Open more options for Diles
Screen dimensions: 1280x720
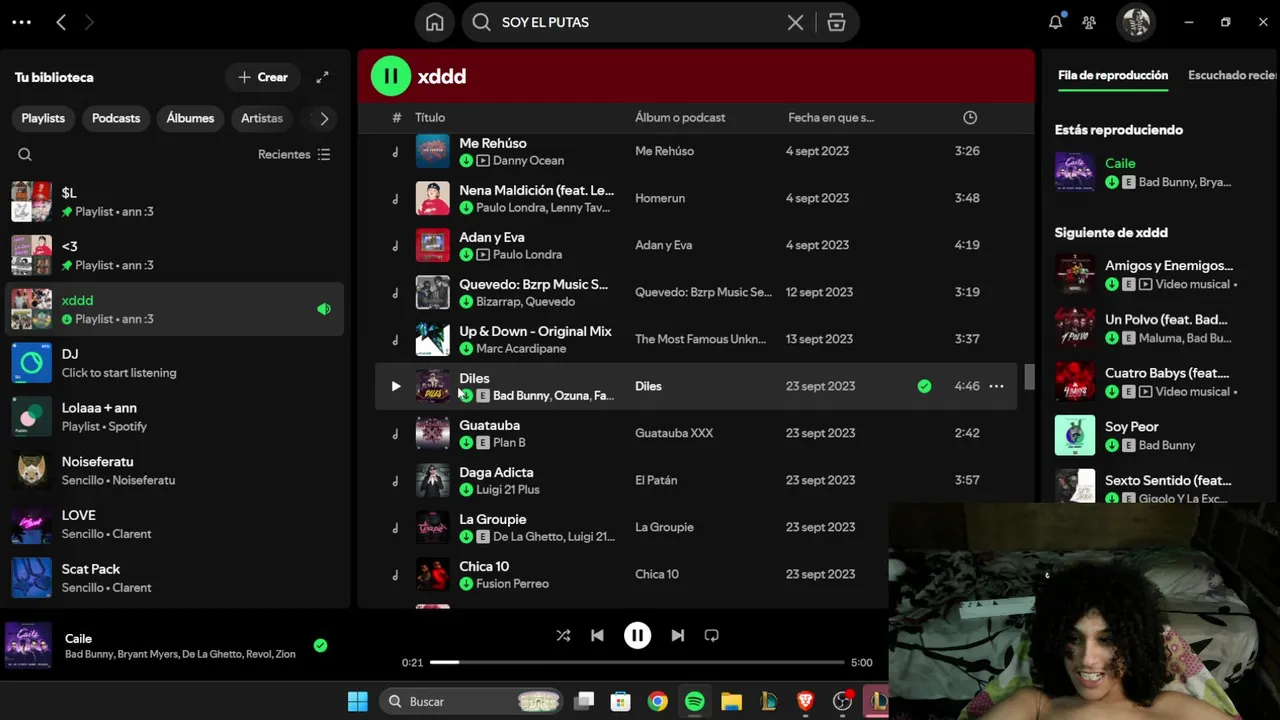996,386
